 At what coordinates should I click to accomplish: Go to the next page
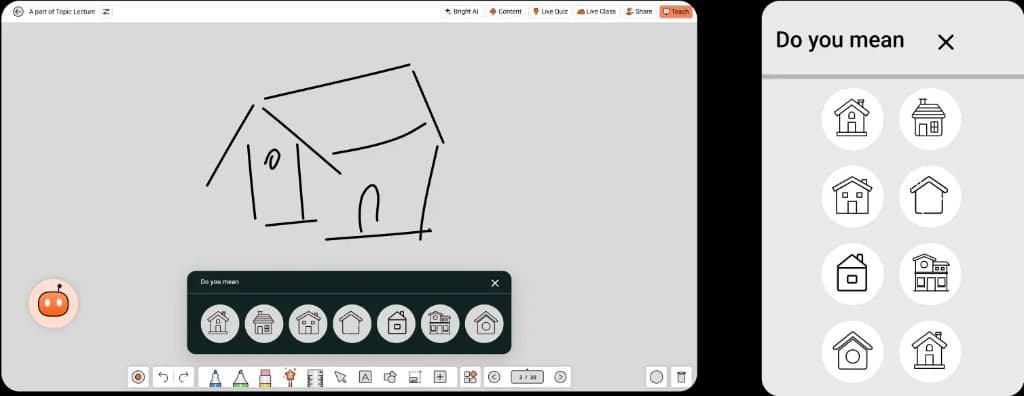560,377
